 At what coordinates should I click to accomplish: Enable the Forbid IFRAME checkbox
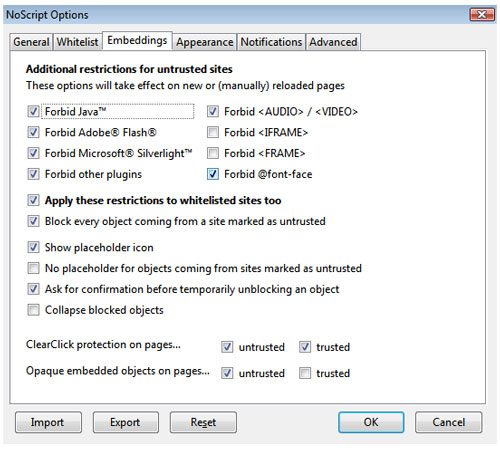click(213, 132)
